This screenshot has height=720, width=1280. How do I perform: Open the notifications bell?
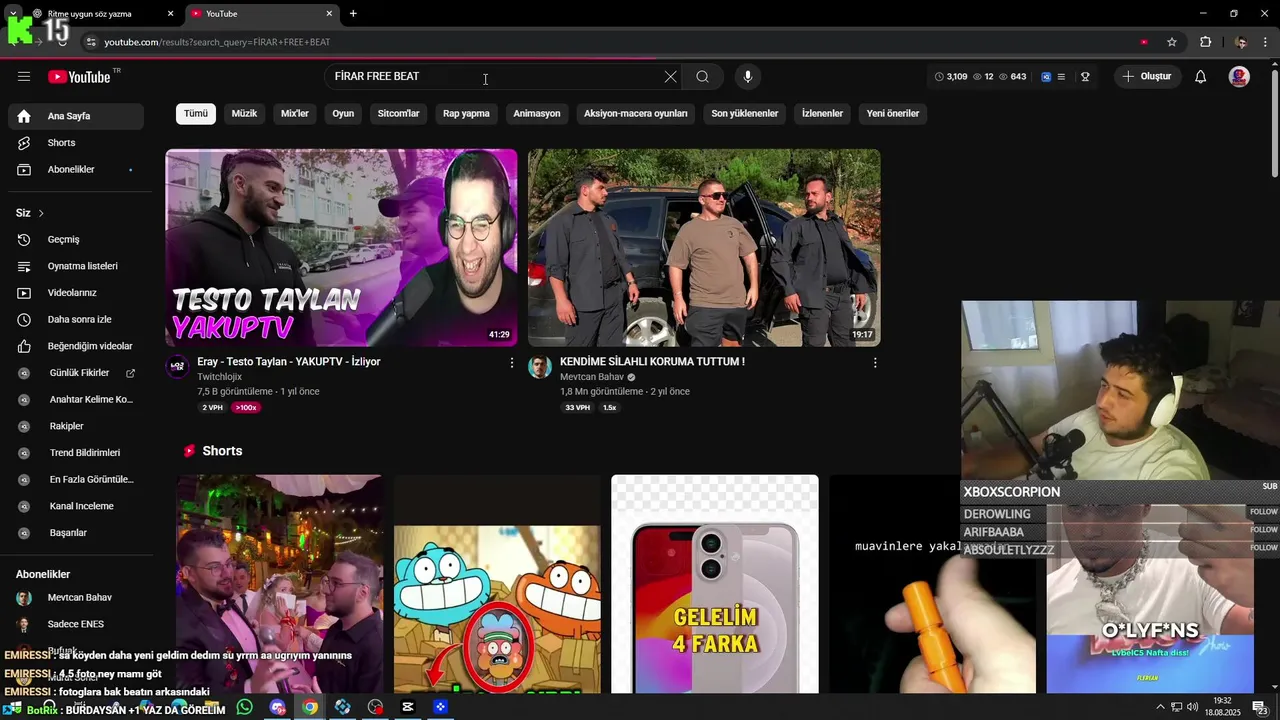pyautogui.click(x=1201, y=77)
